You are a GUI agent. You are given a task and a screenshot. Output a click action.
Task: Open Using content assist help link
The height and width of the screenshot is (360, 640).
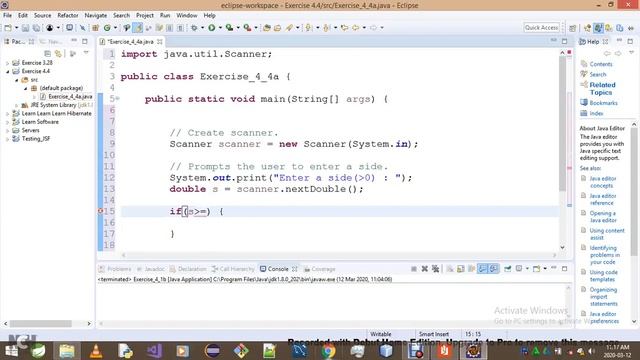(x=607, y=234)
